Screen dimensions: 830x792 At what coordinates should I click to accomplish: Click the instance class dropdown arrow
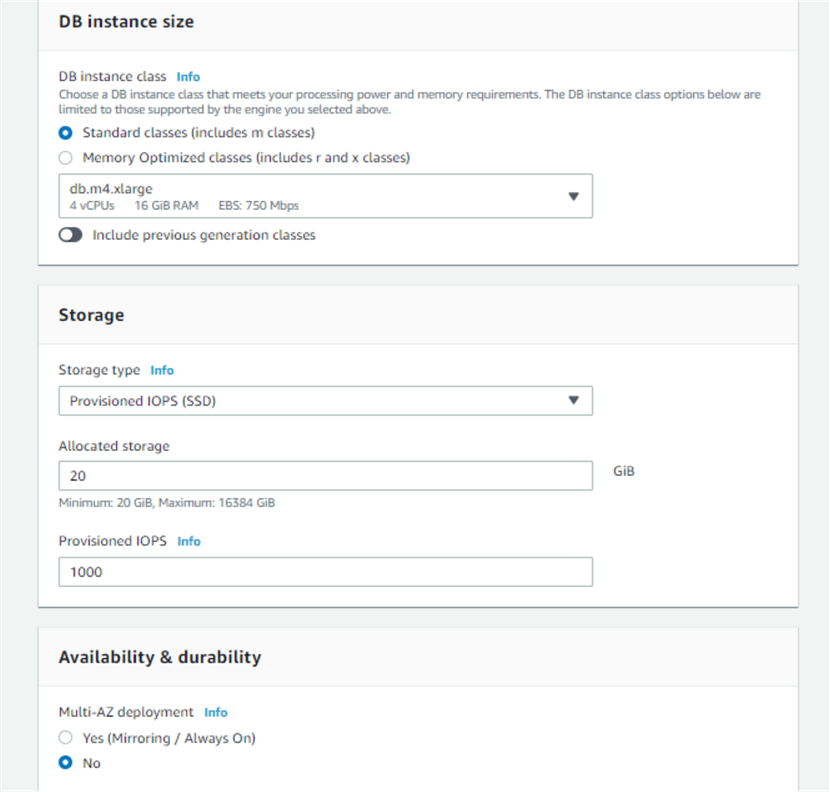[573, 196]
